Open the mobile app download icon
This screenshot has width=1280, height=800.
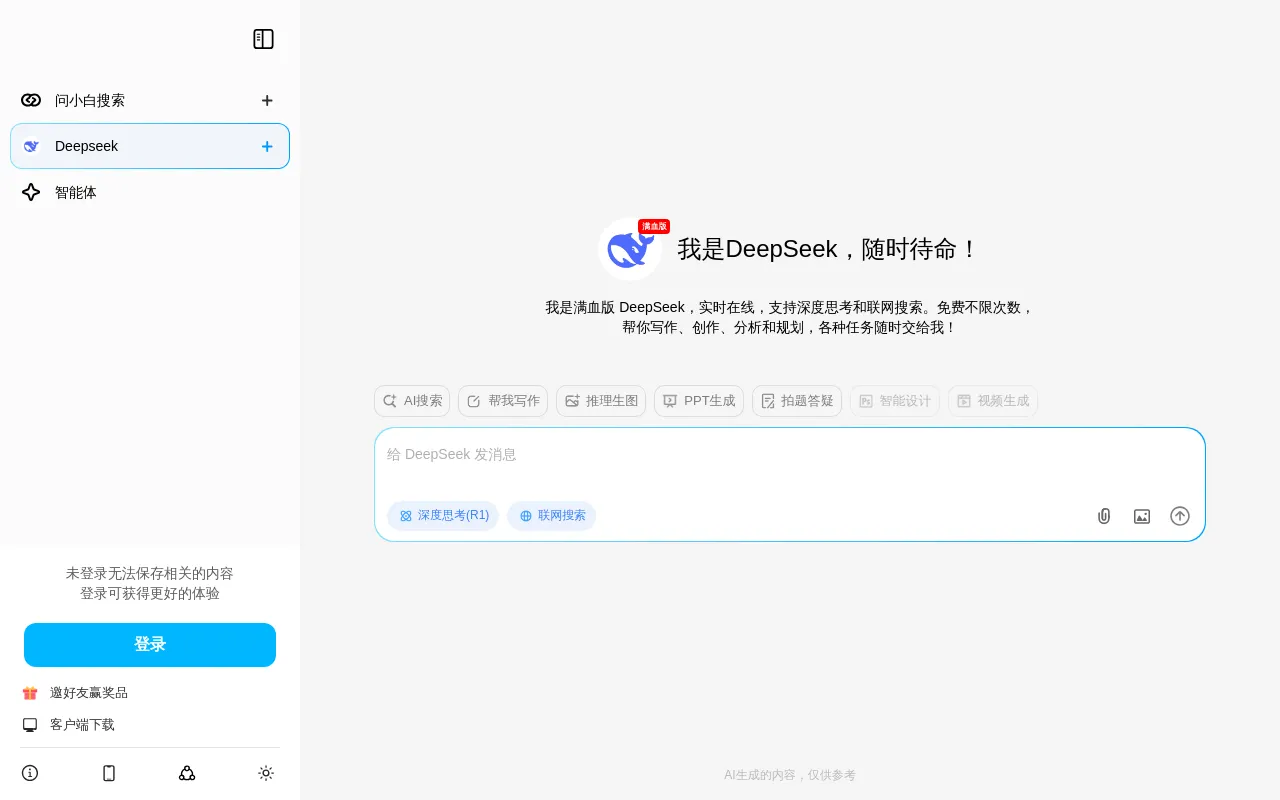[109, 773]
